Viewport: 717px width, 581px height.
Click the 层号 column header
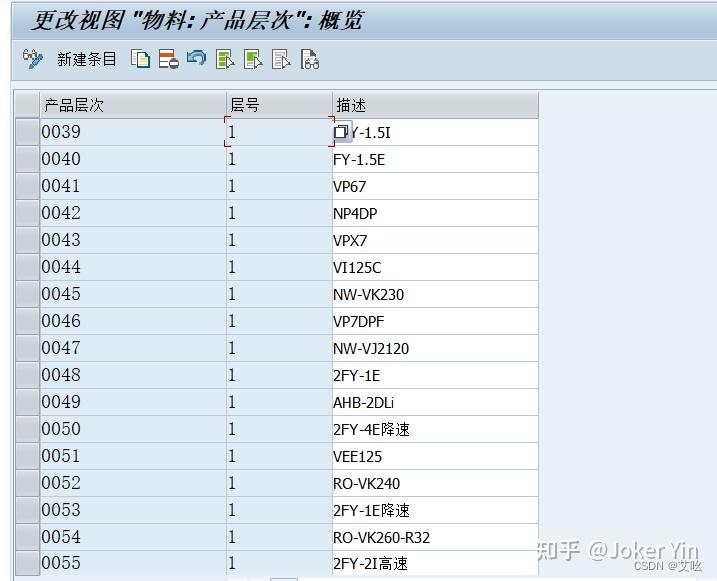(279, 105)
